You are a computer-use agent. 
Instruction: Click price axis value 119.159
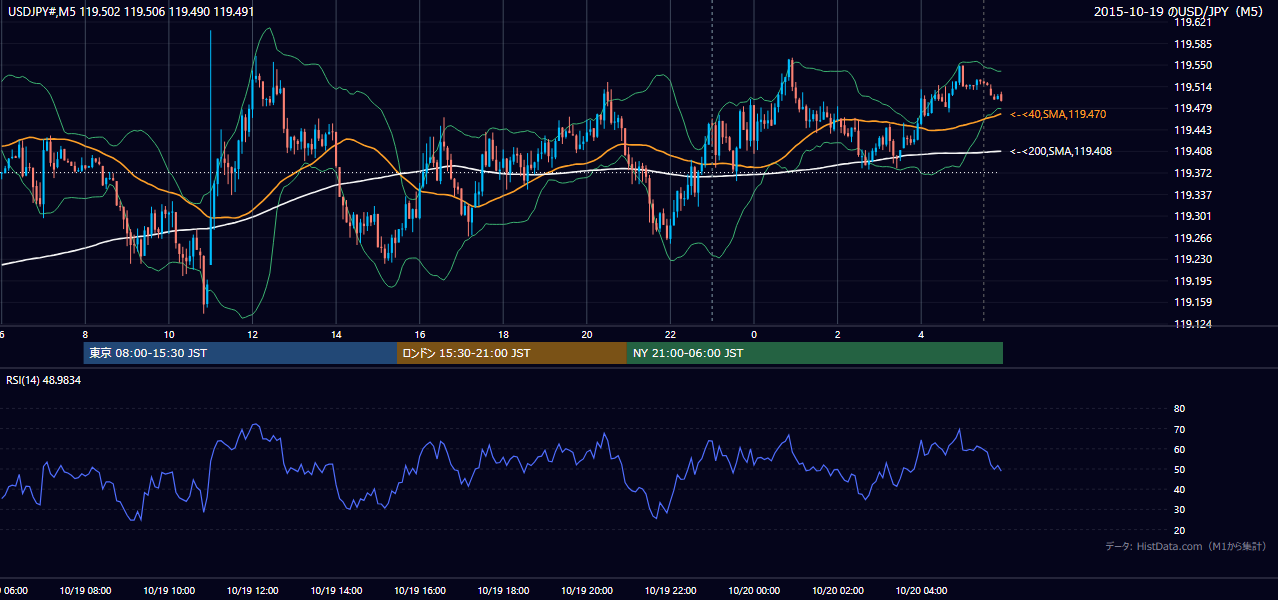pyautogui.click(x=1194, y=302)
